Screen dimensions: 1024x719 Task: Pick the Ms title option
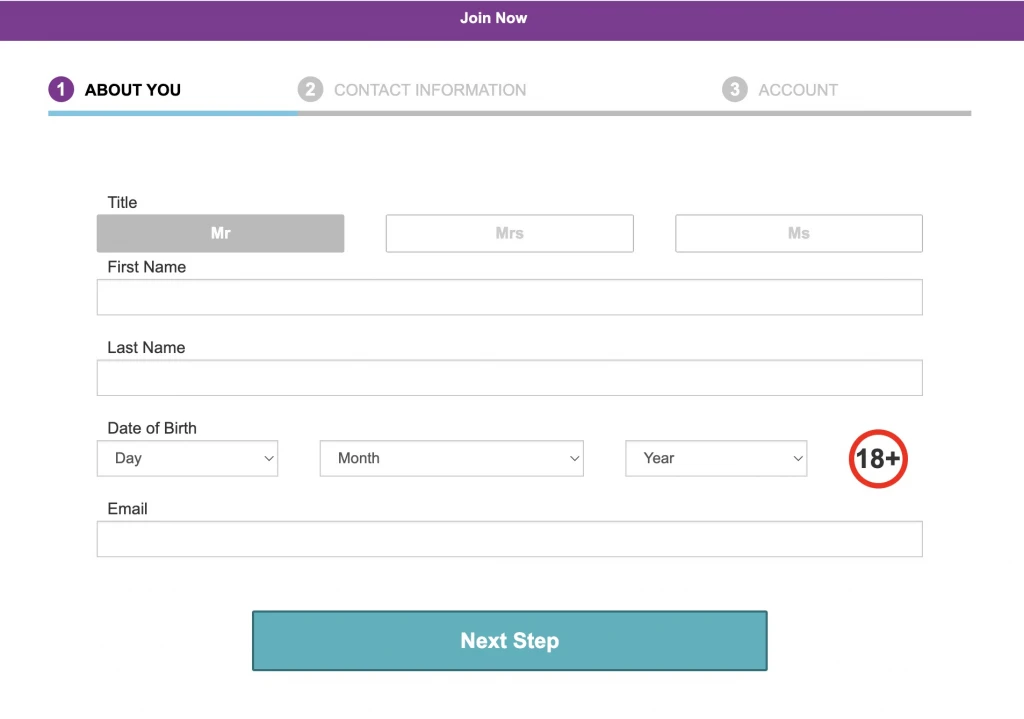(x=798, y=234)
